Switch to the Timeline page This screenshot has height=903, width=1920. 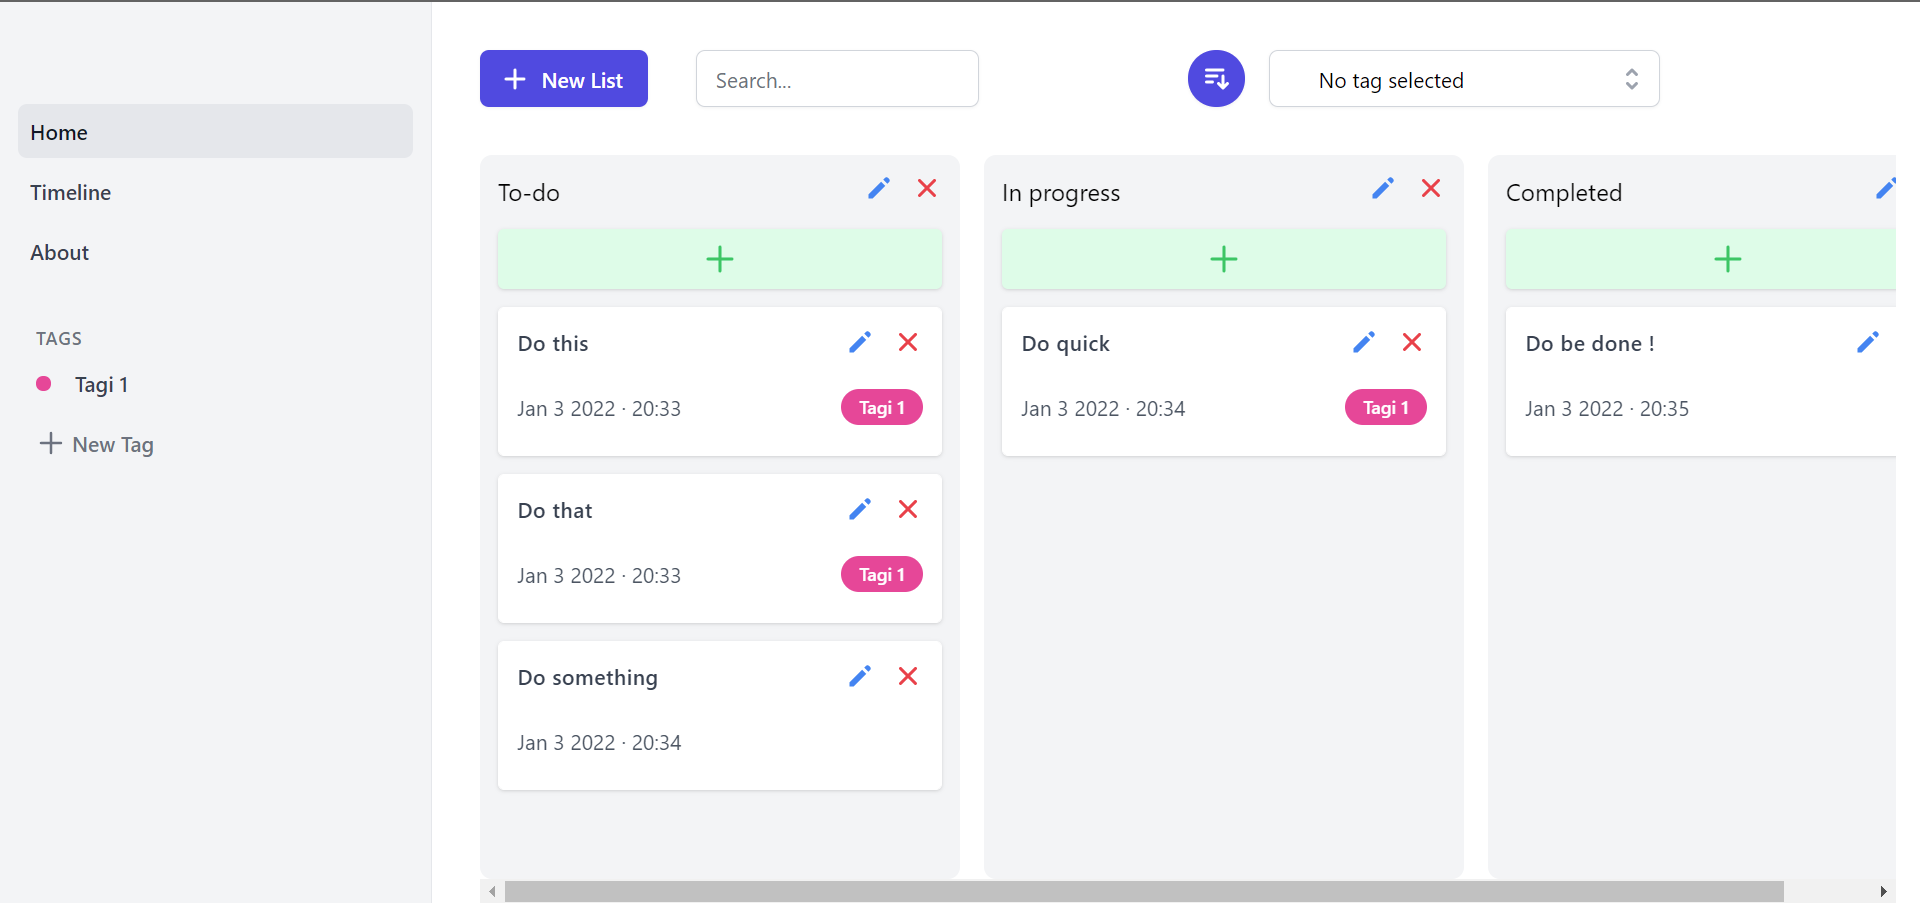(70, 192)
